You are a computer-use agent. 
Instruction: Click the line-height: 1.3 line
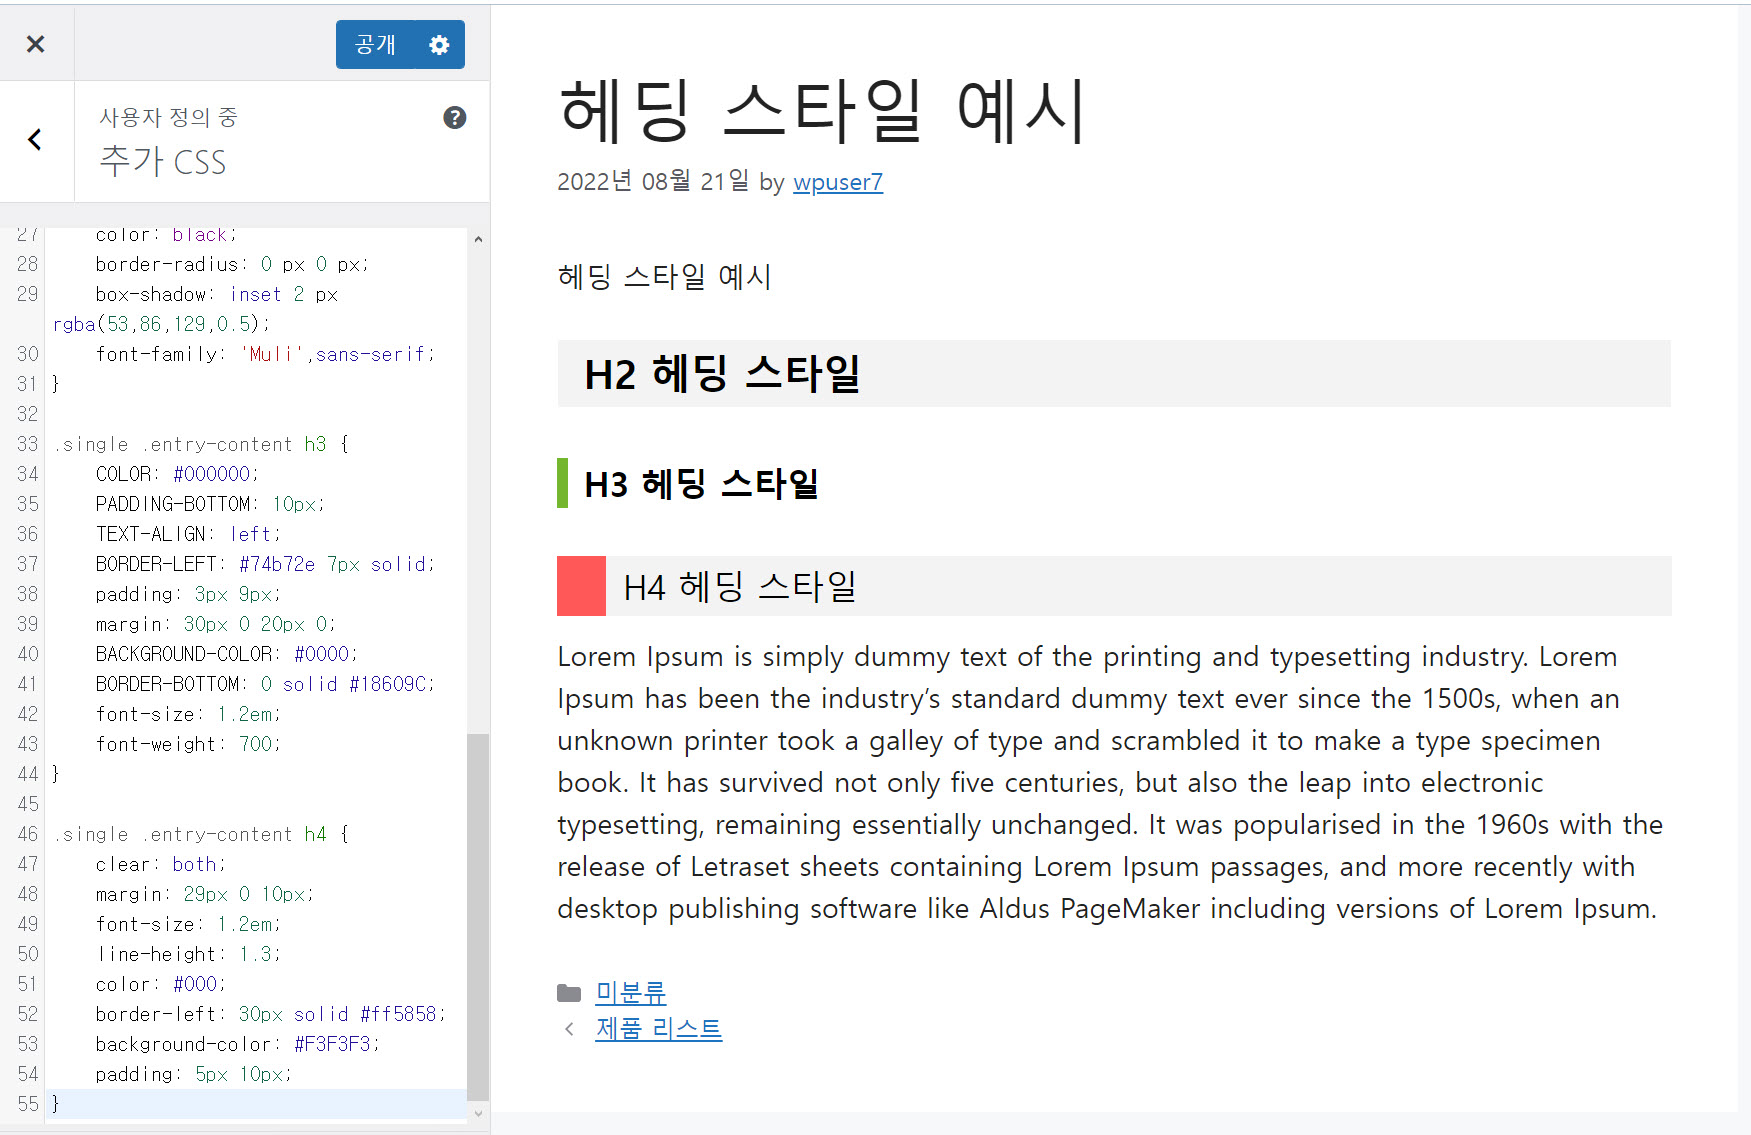tap(188, 954)
